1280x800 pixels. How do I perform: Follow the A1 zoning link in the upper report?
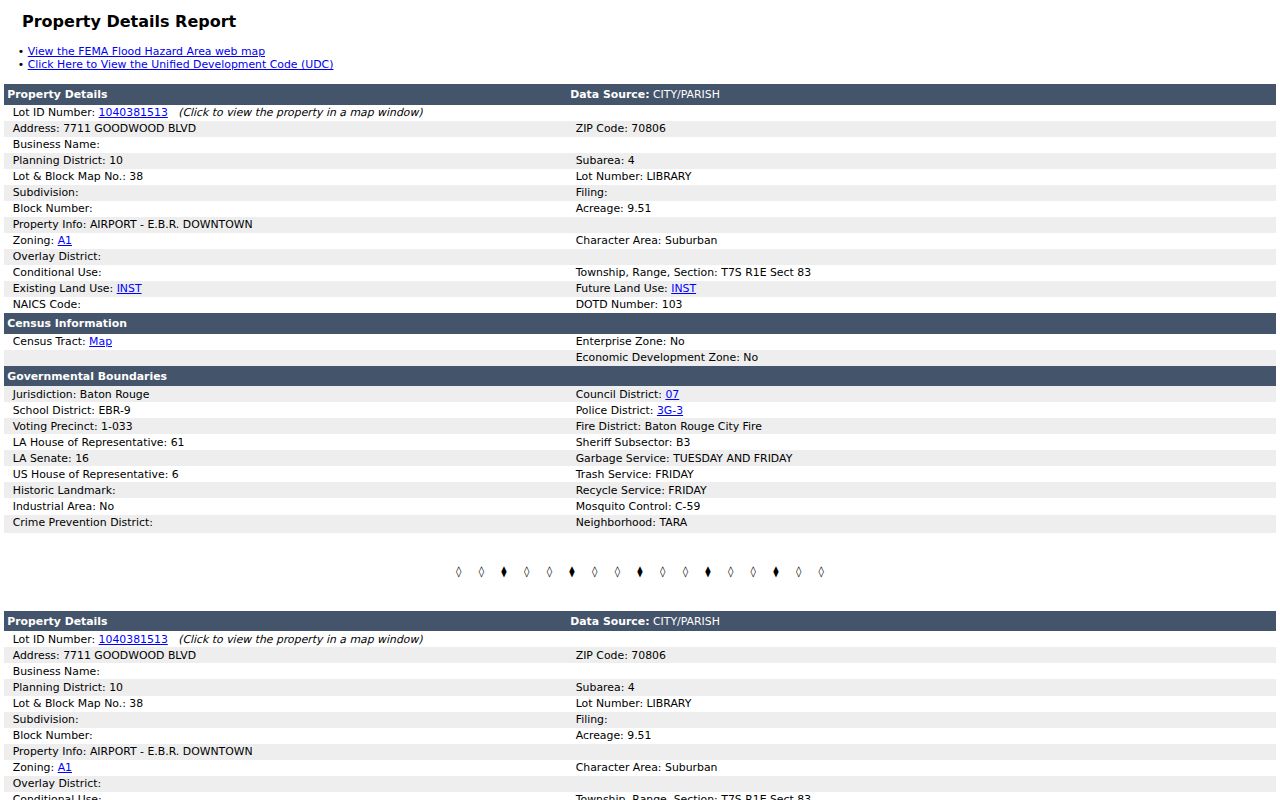click(64, 240)
